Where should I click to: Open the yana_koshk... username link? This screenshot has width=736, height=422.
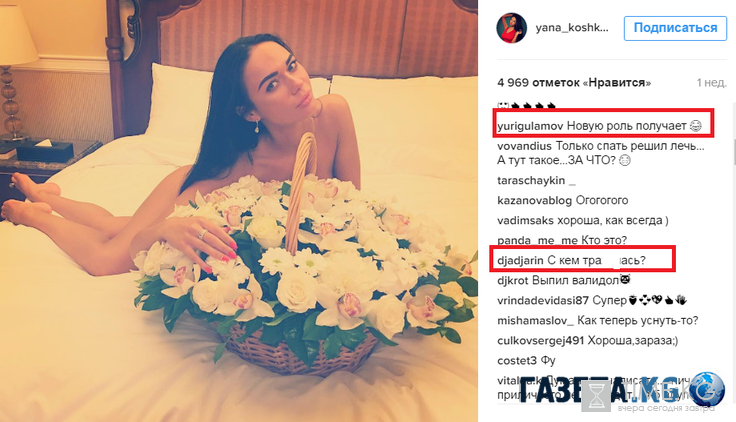coord(572,28)
